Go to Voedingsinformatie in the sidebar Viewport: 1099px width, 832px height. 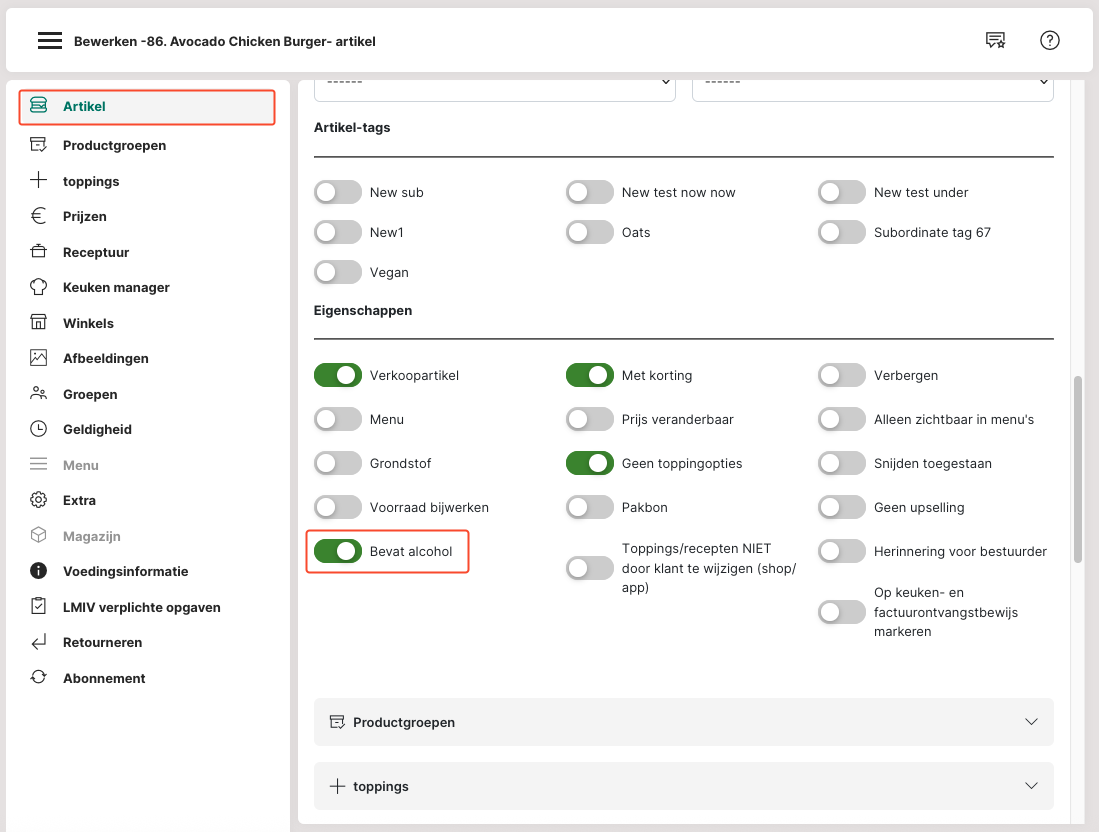(125, 571)
